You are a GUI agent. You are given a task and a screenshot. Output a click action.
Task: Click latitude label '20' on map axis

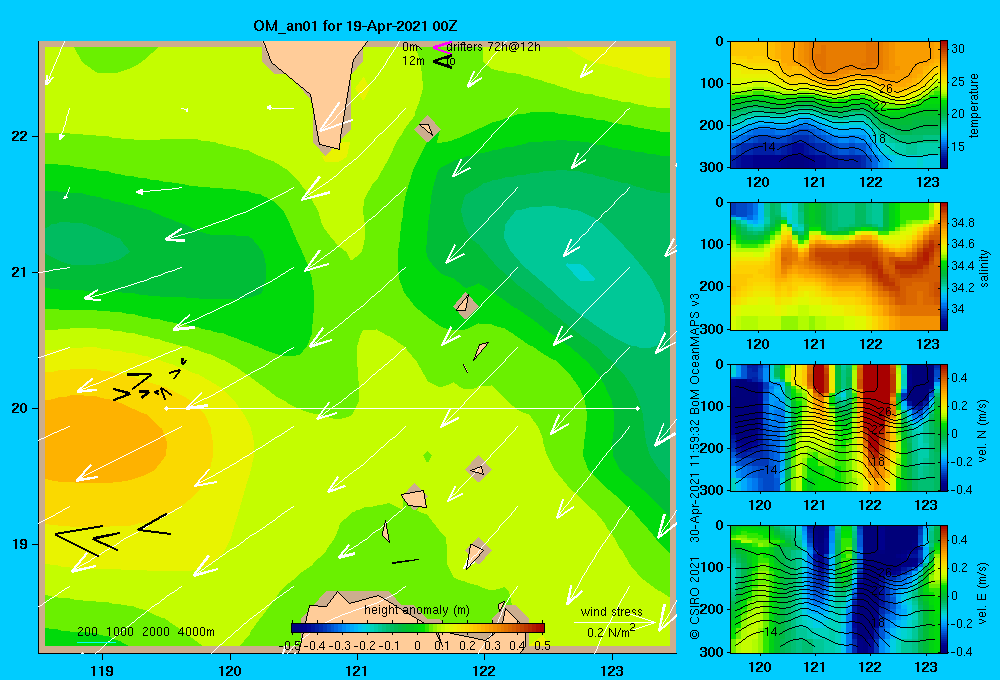pos(20,408)
